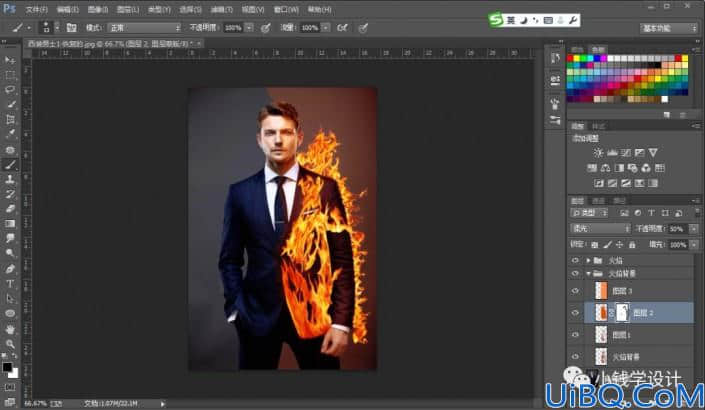The image size is (705, 410).
Task: Toggle pressure control for opacity
Action: pyautogui.click(x=266, y=28)
